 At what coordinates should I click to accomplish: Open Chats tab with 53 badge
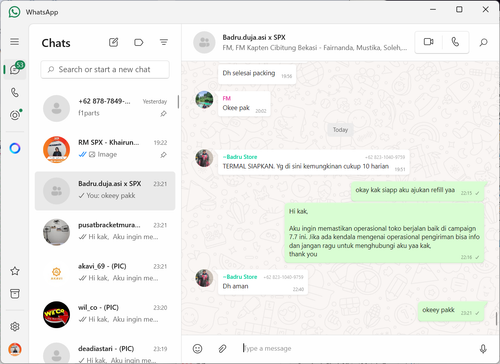pyautogui.click(x=15, y=69)
